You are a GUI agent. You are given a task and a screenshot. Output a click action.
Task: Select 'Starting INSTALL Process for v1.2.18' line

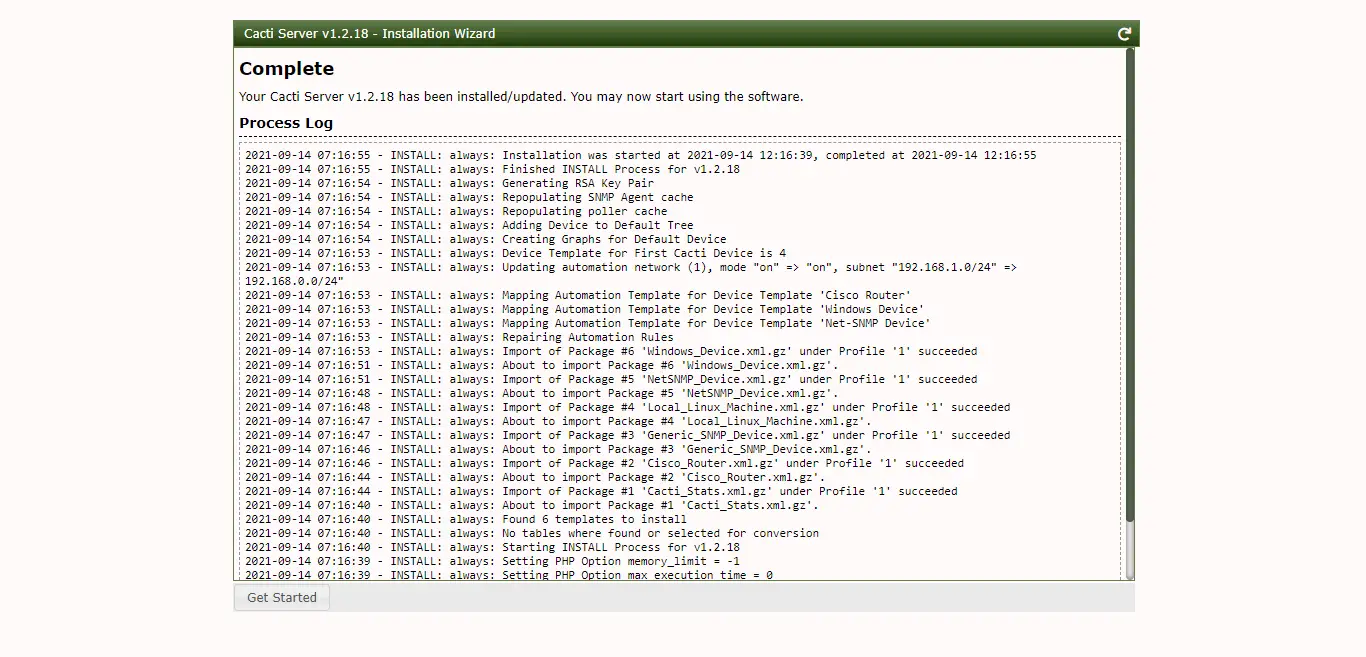493,547
